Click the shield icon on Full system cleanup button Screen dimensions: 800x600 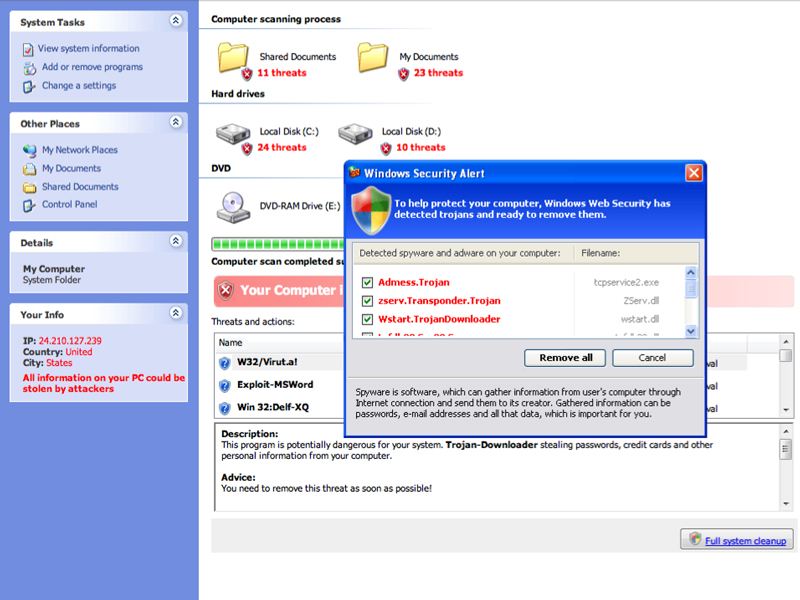(695, 539)
